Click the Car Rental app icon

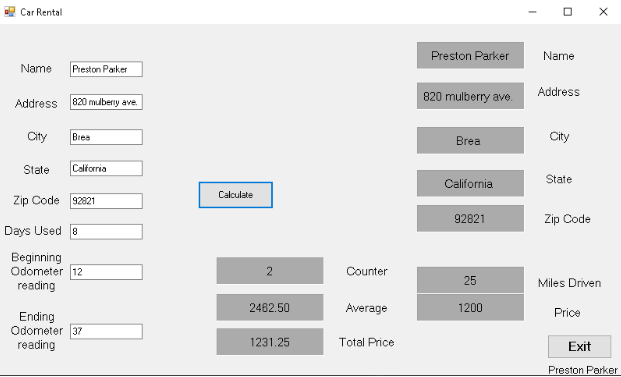10,12
